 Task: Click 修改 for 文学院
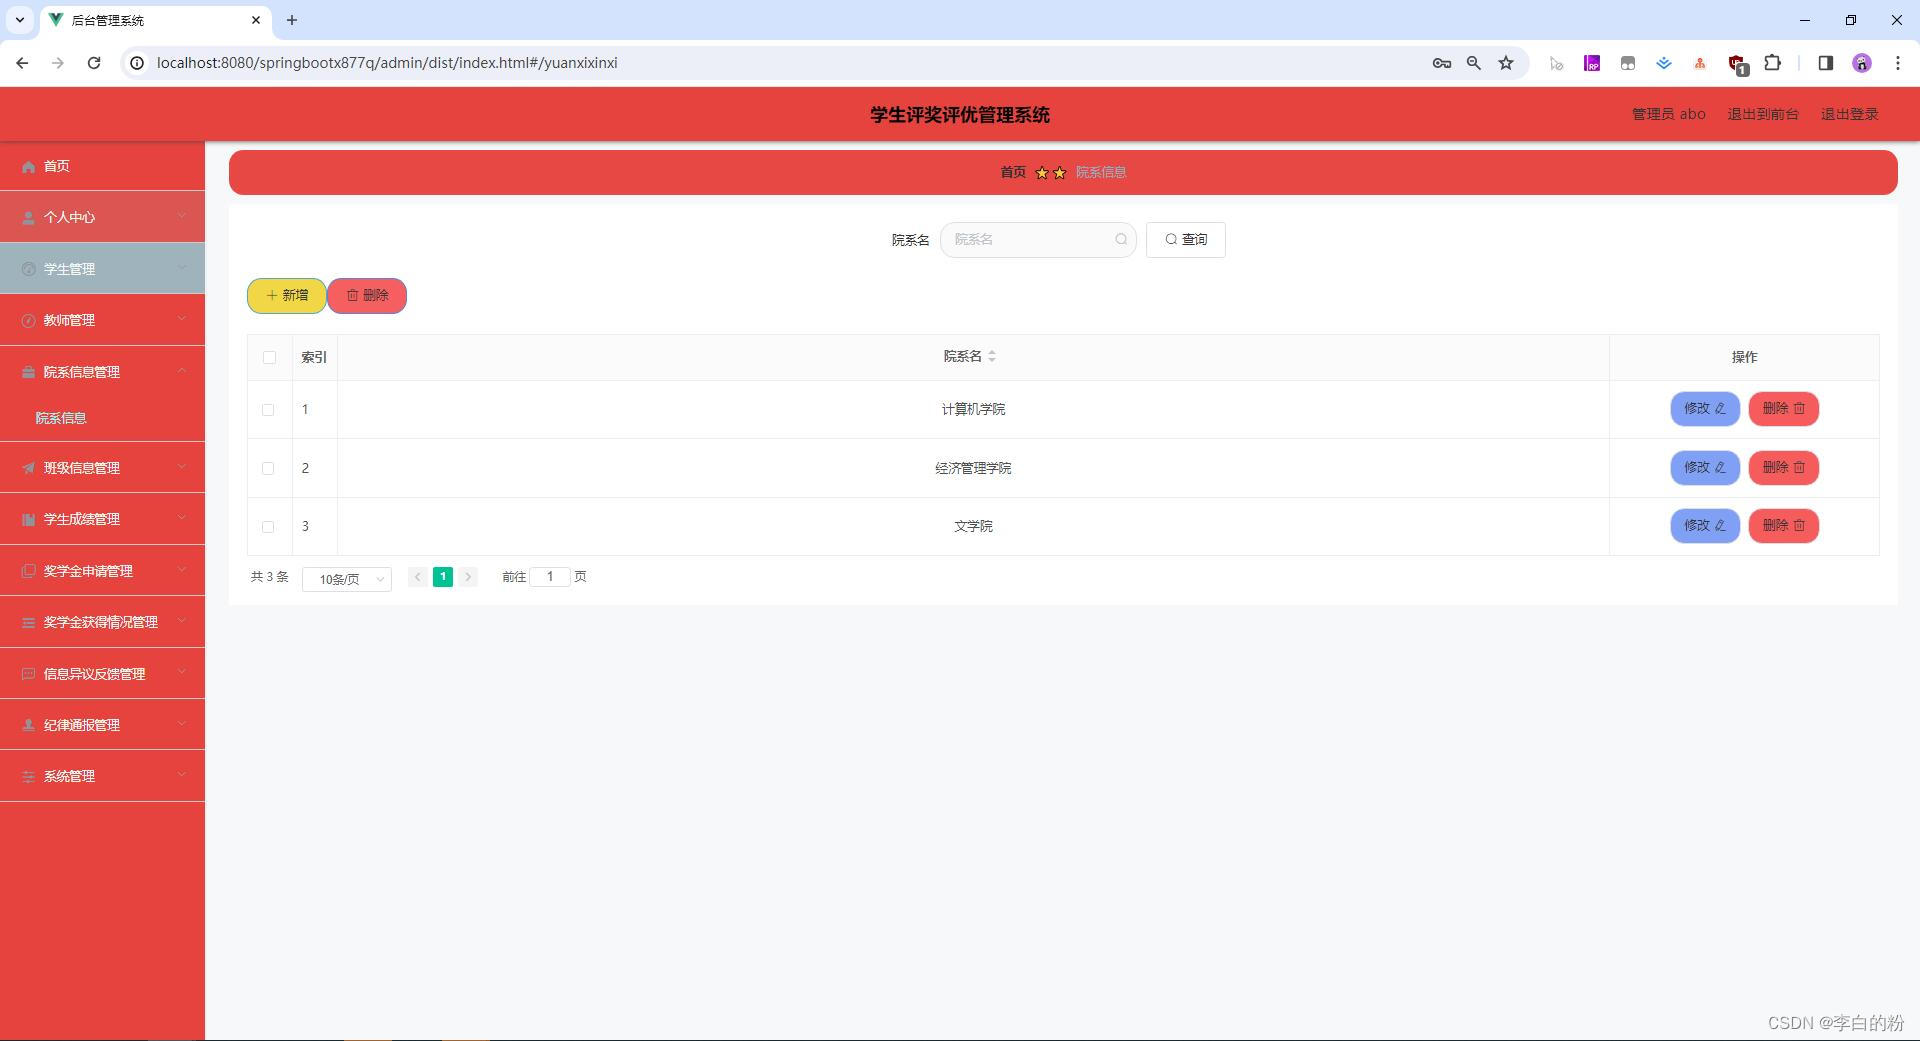(x=1705, y=526)
